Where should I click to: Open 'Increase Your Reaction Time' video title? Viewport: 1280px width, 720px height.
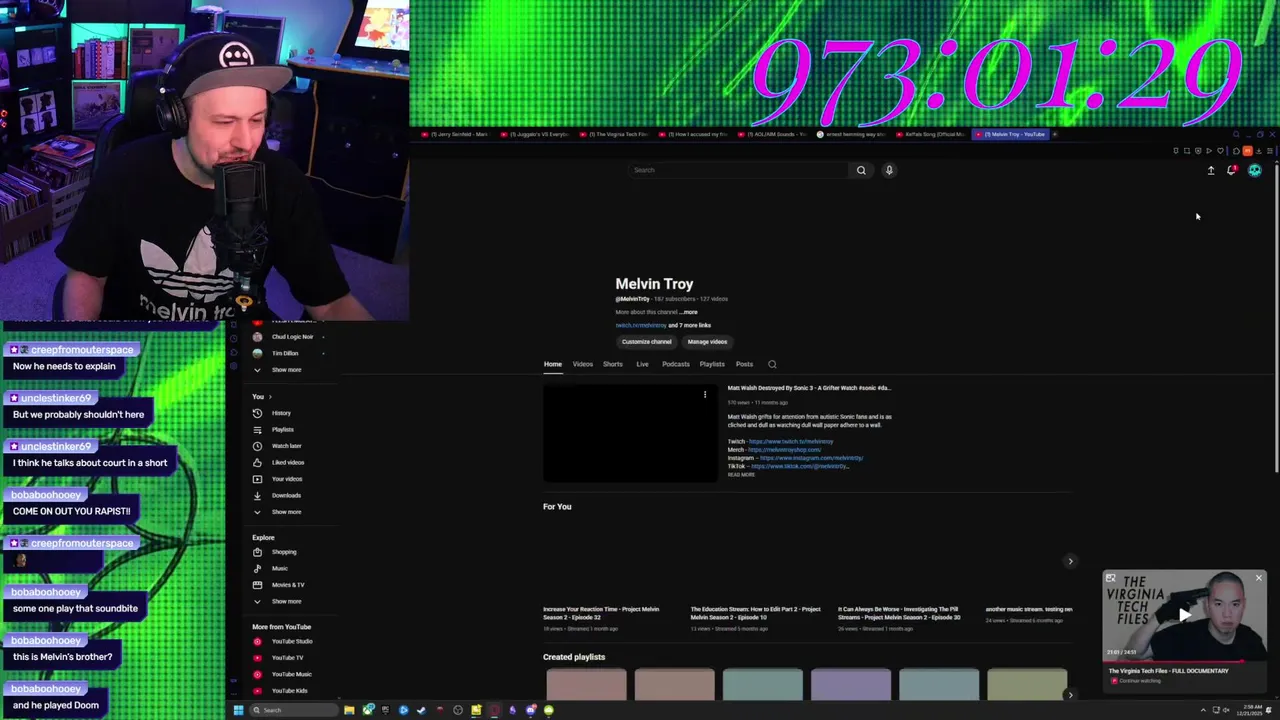[x=601, y=613]
